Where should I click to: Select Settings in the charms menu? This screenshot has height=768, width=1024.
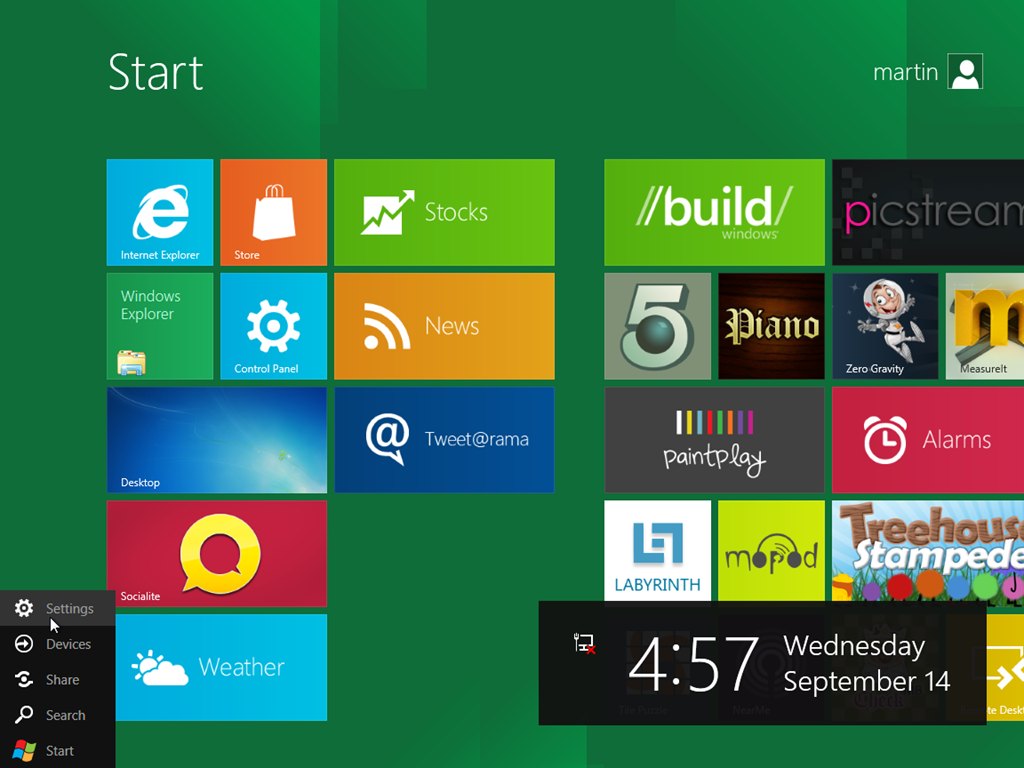[x=57, y=608]
